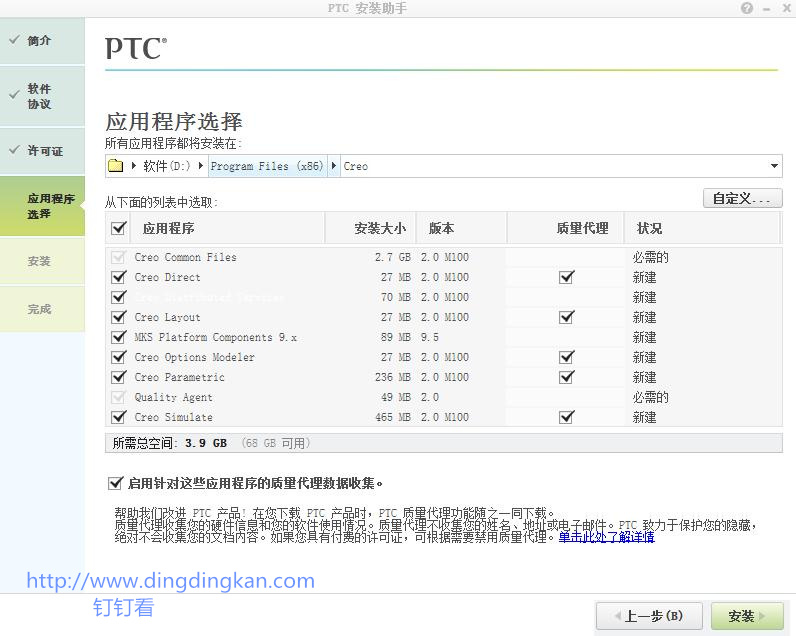
Task: Select the 应用程序选择 step
Action: [42, 206]
